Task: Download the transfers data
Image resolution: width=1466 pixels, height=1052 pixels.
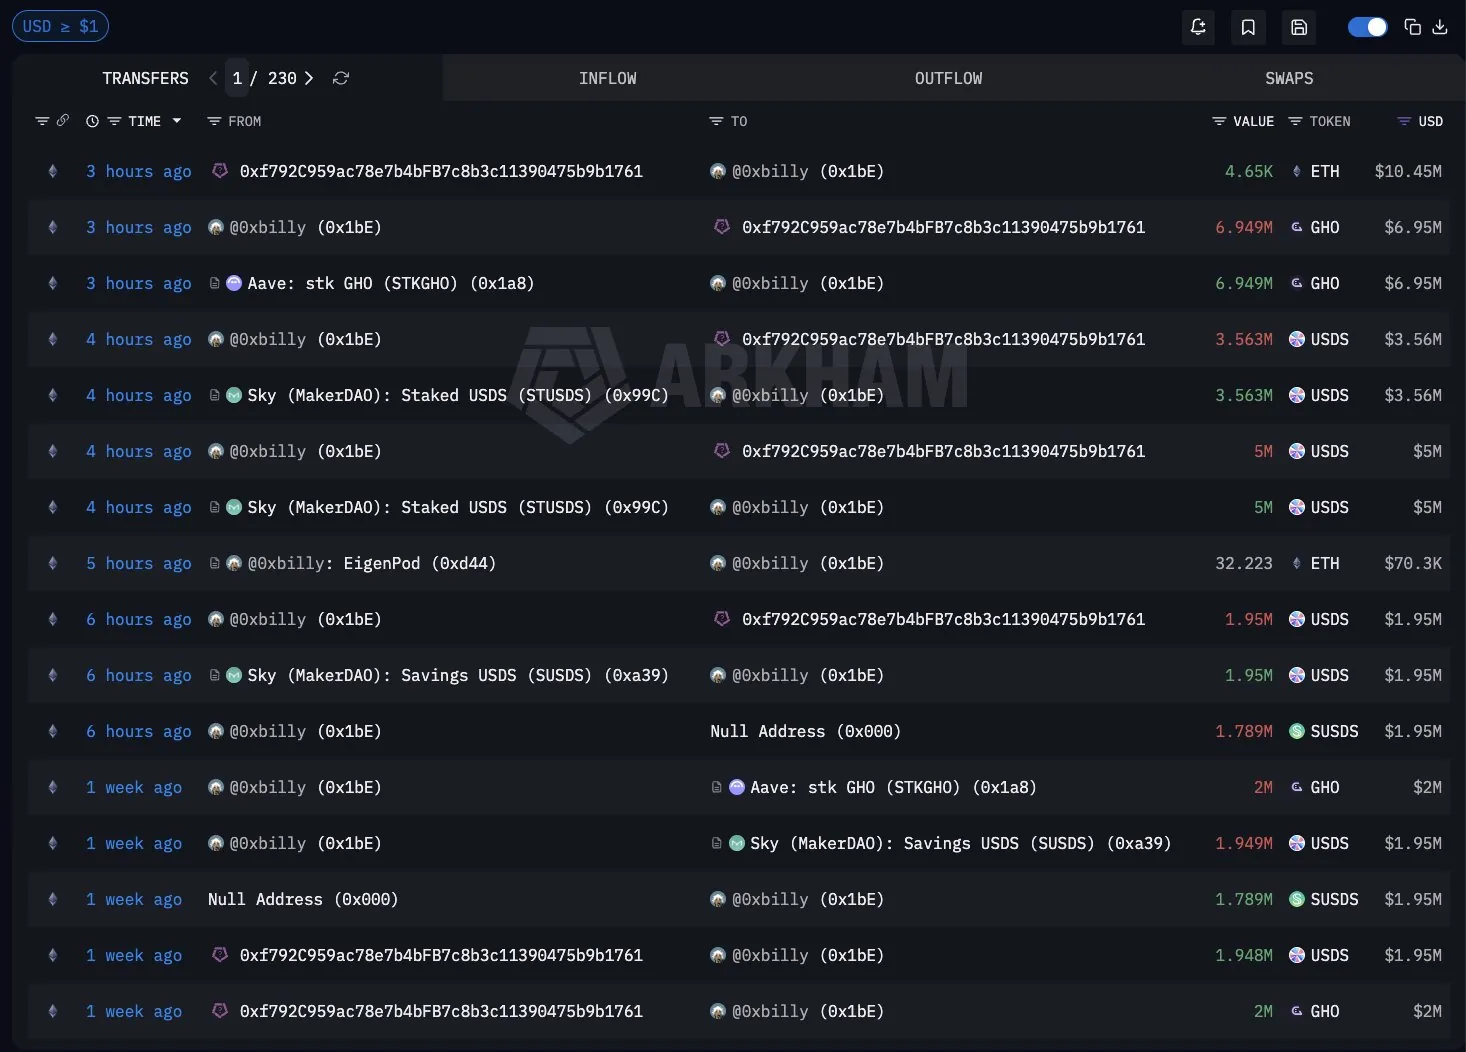Action: tap(1440, 27)
